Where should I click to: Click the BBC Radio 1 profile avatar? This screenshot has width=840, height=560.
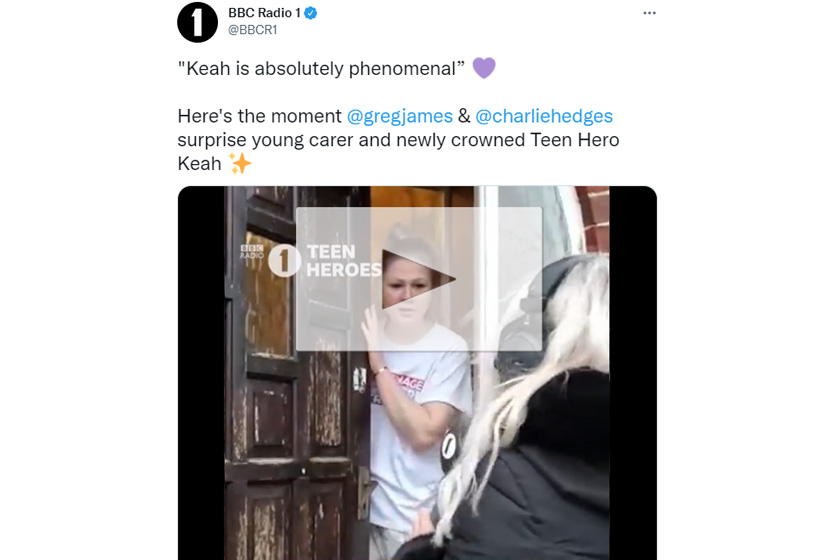(197, 22)
